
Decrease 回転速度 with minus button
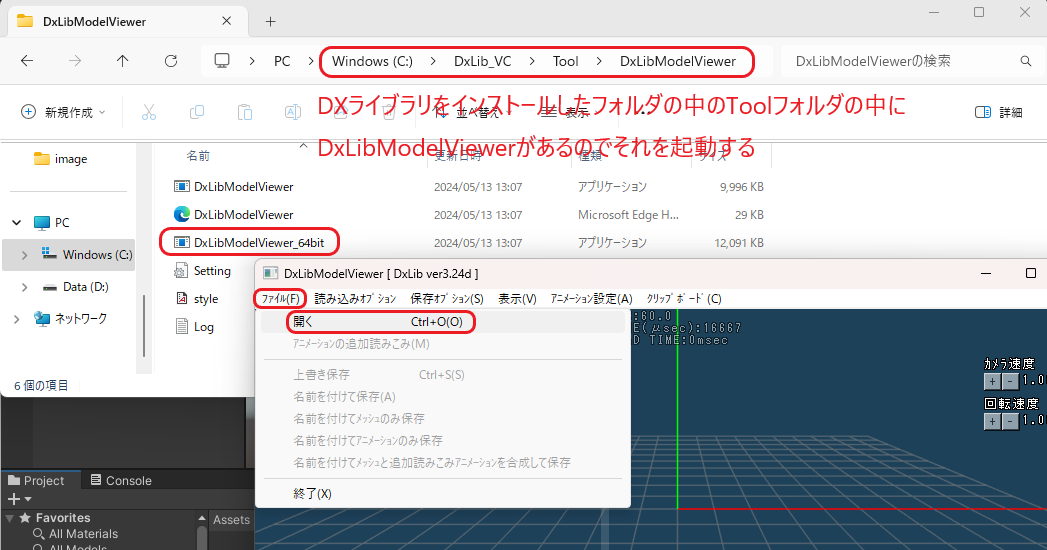click(x=1010, y=421)
